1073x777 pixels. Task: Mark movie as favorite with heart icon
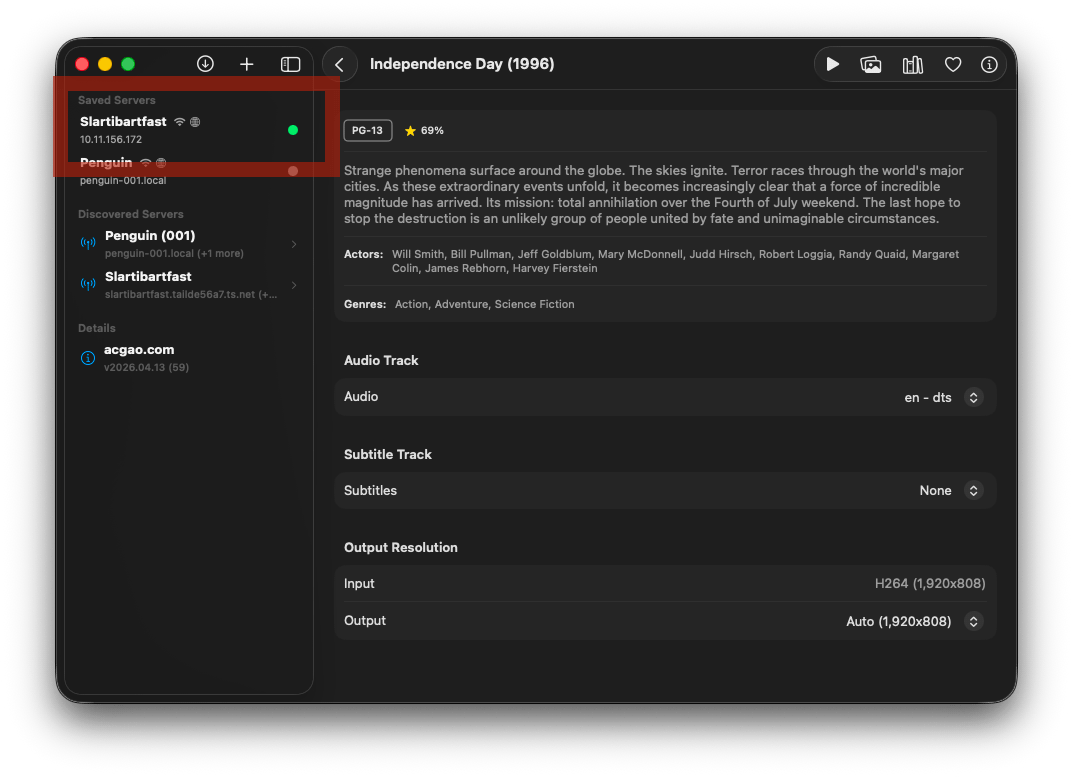click(x=953, y=65)
